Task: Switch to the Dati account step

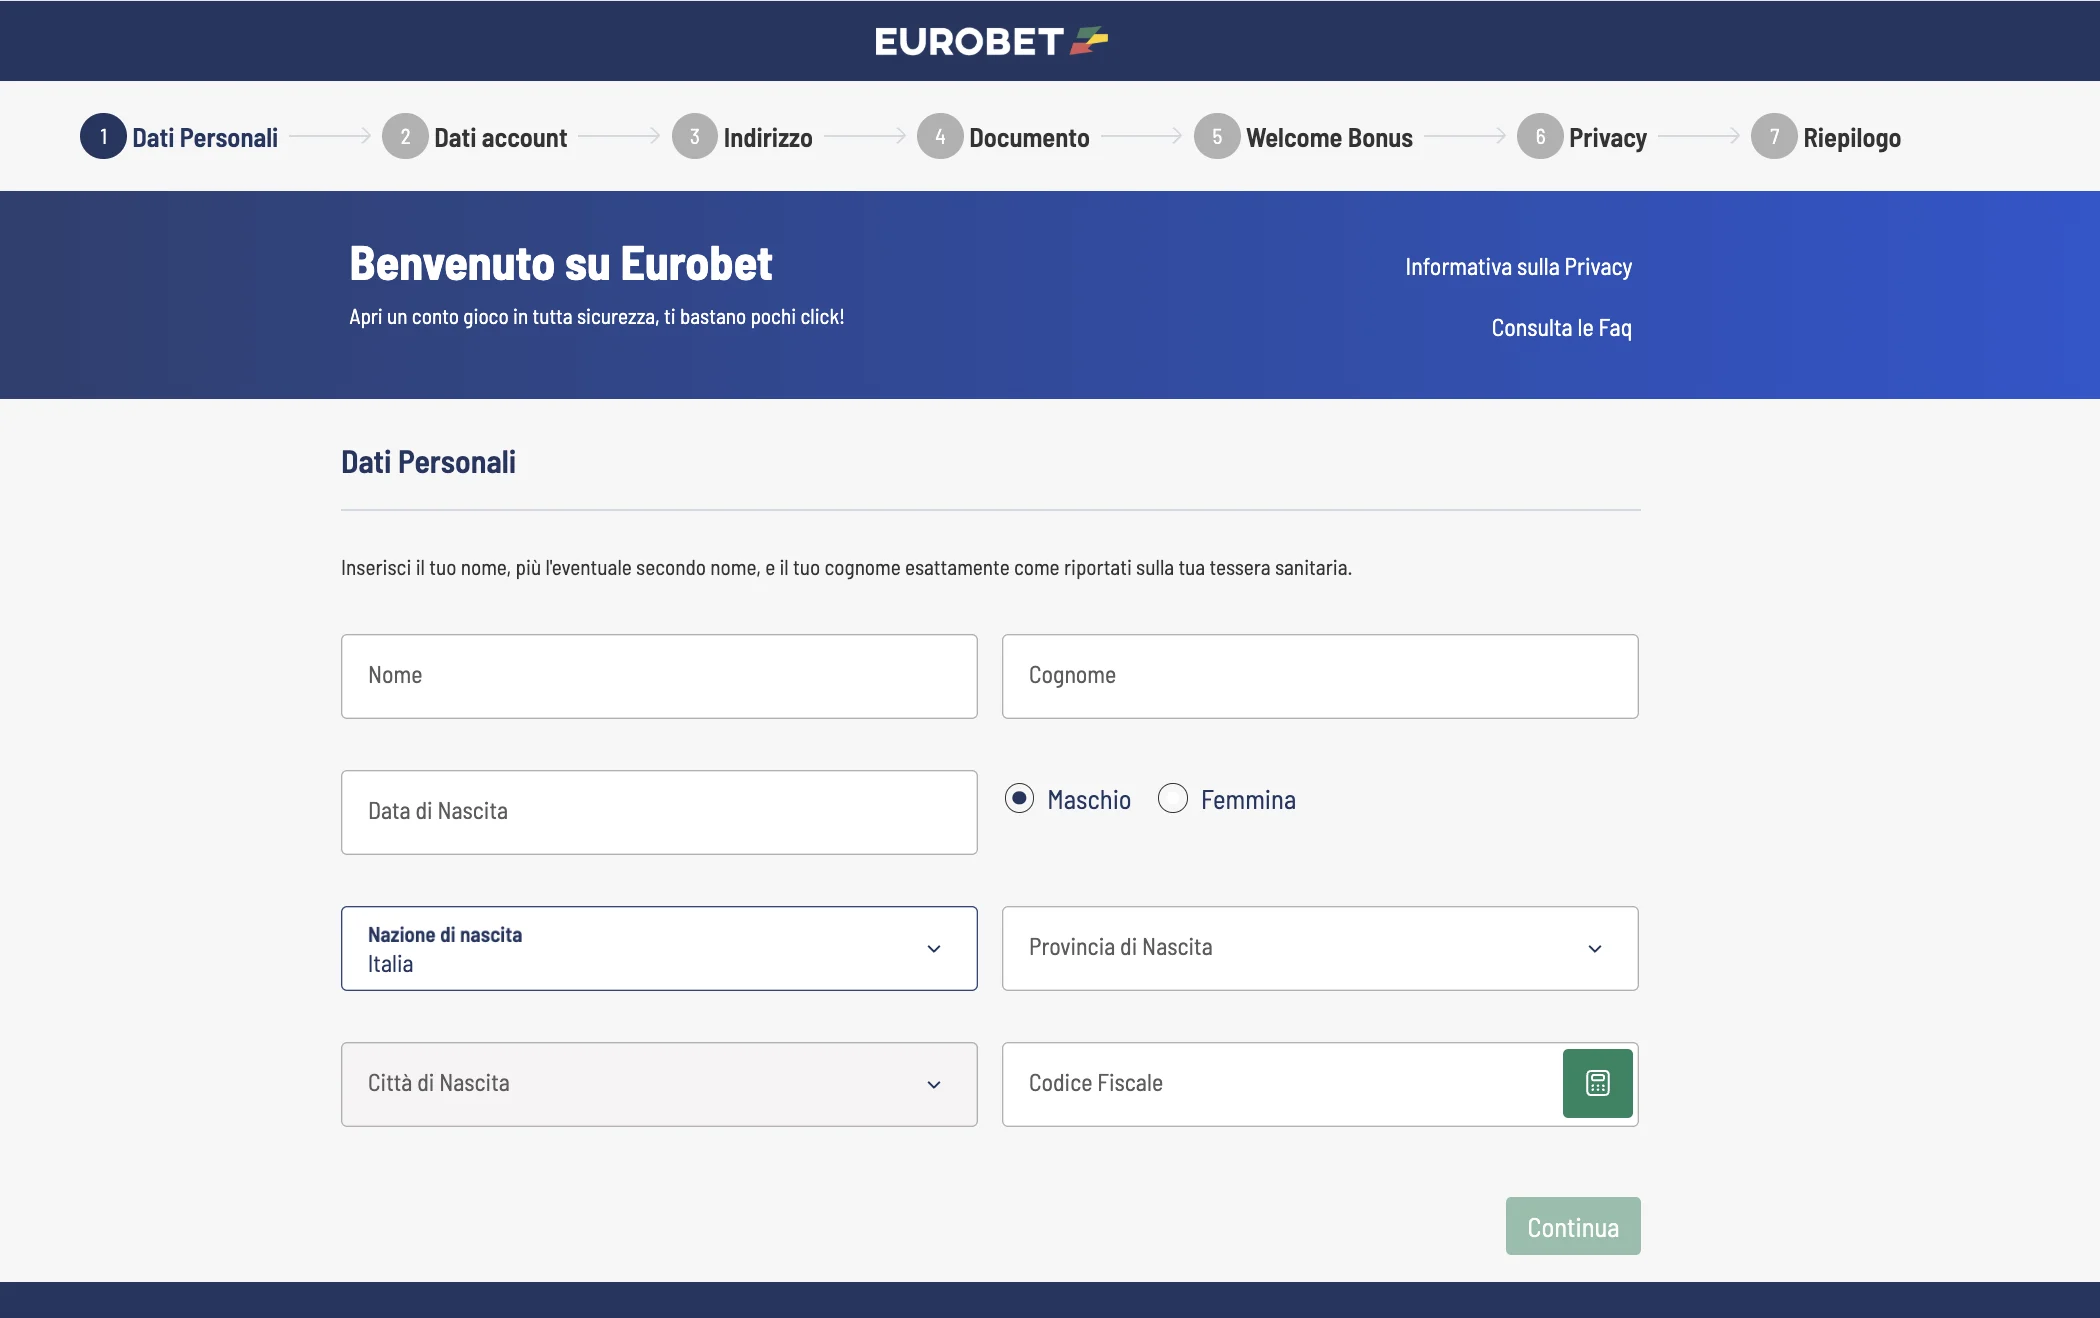Action: tap(499, 137)
